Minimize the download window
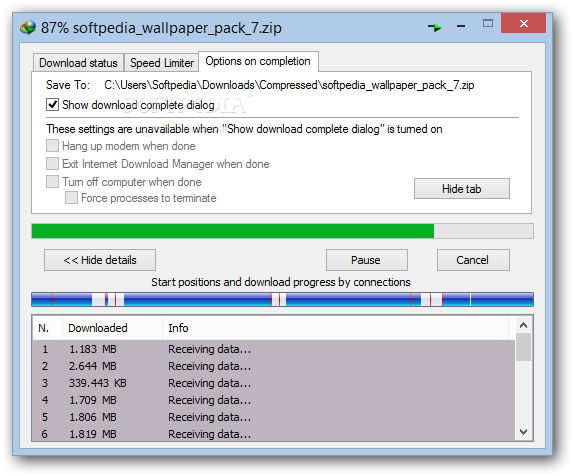Screen dimensions: 573x476 point(461,26)
